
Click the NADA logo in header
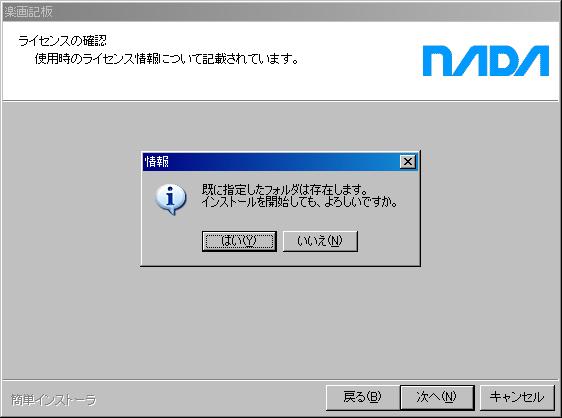pyautogui.click(x=486, y=61)
